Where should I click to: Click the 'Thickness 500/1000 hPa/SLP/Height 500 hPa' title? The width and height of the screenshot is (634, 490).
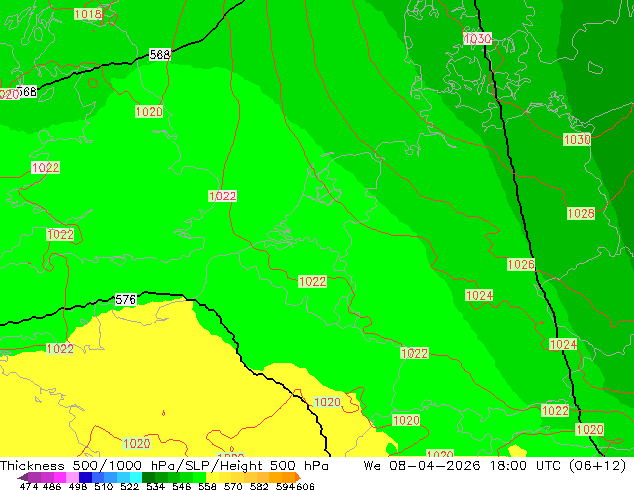[164, 466]
